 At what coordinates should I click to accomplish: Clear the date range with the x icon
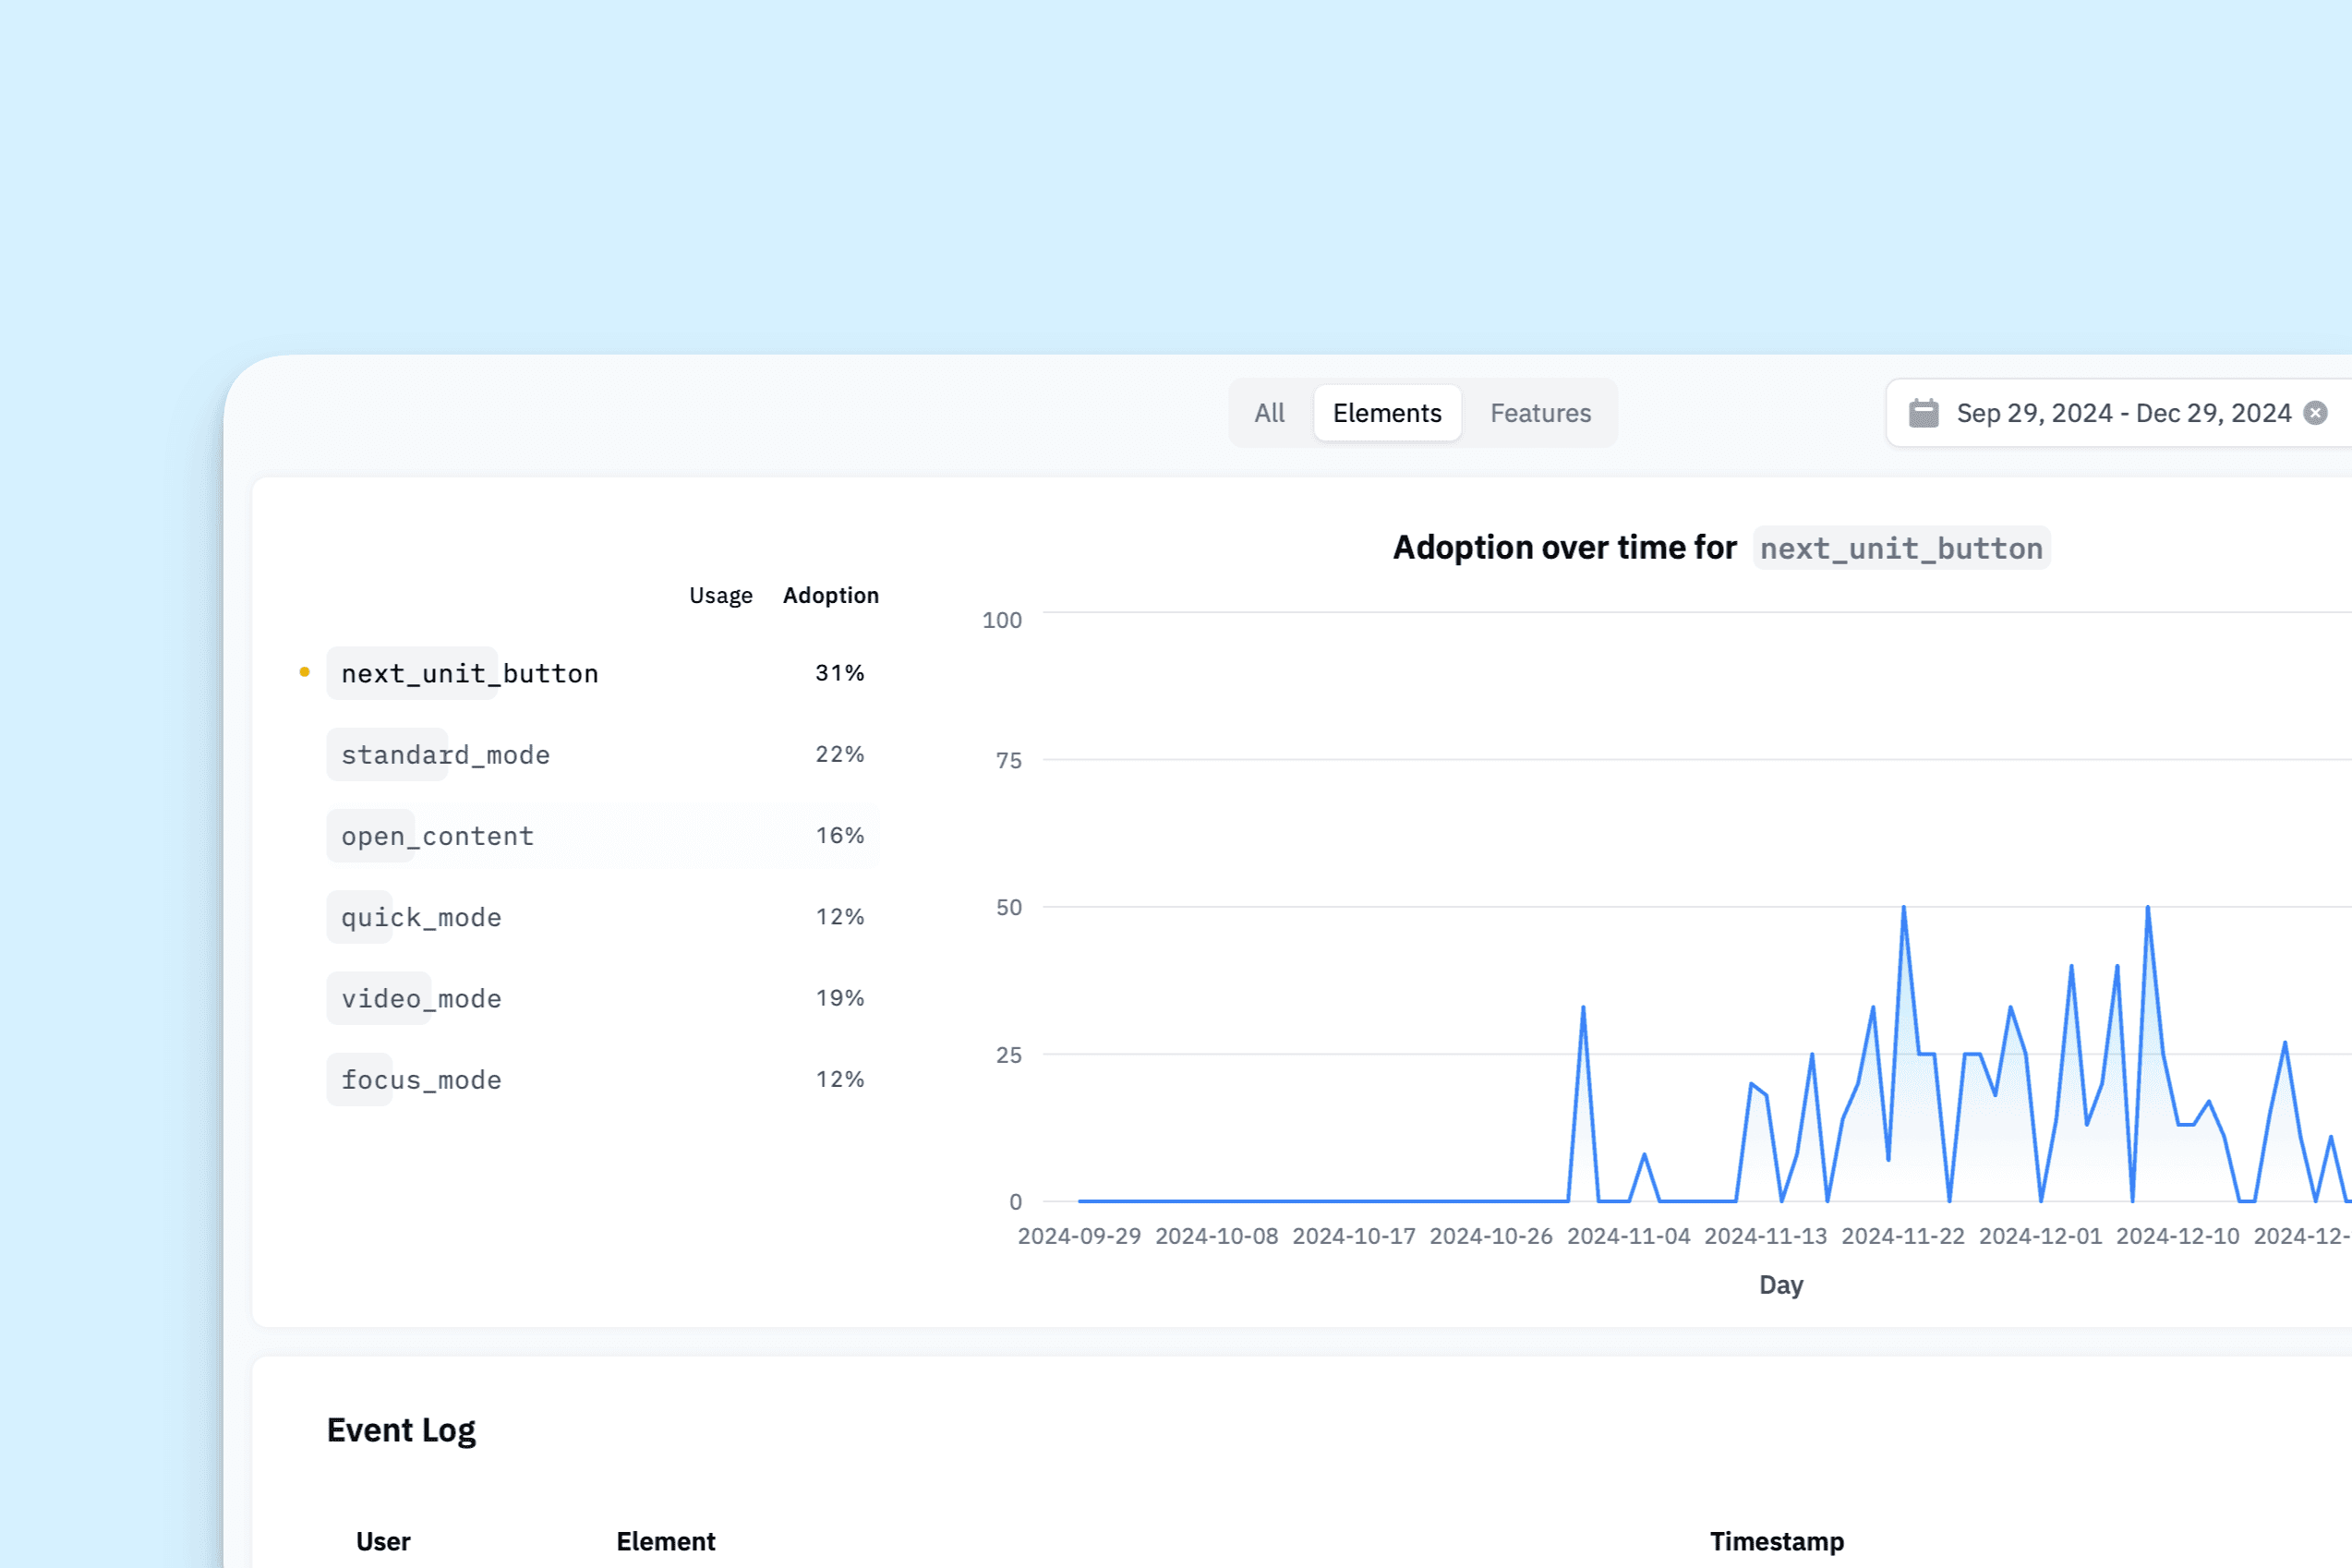(x=2315, y=413)
